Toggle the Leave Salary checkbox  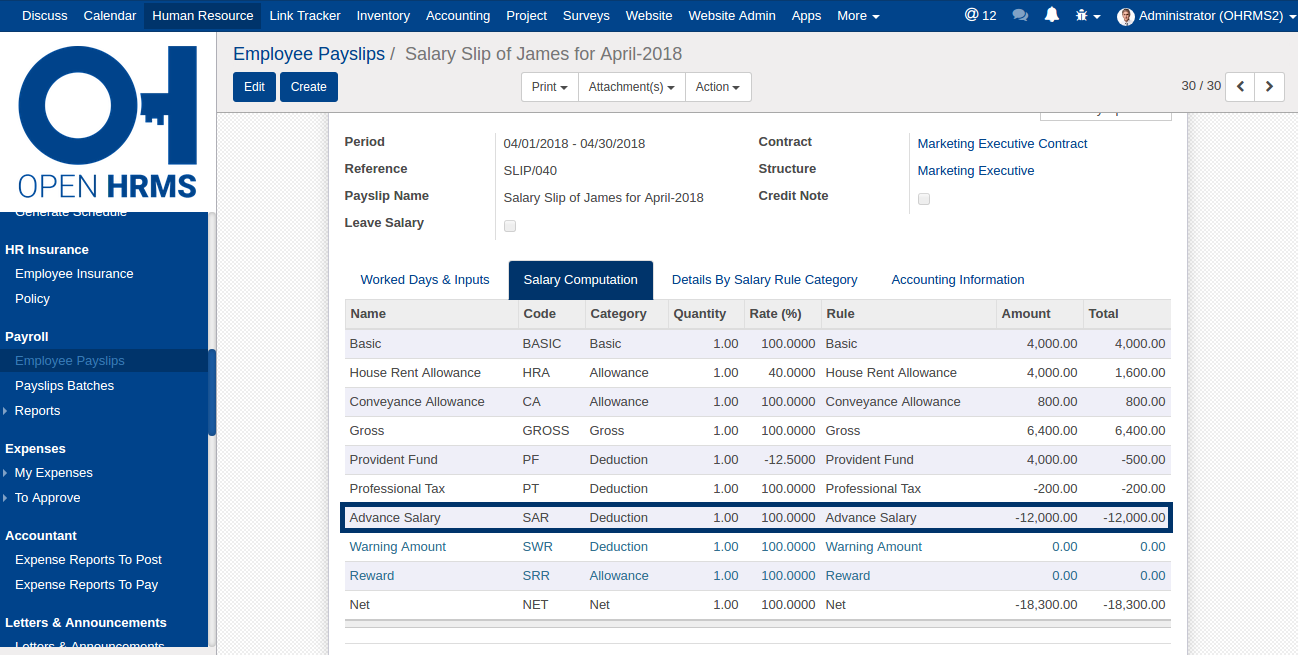[x=510, y=226]
